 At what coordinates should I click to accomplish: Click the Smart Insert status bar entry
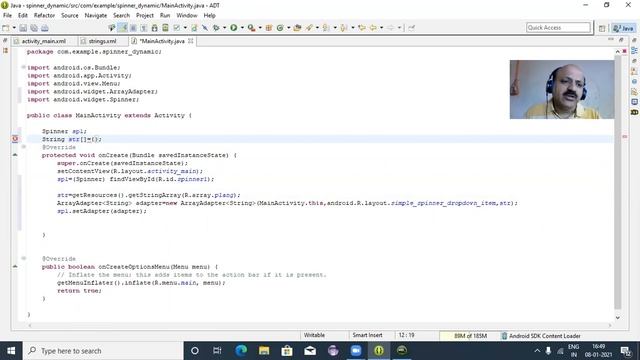tap(367, 335)
